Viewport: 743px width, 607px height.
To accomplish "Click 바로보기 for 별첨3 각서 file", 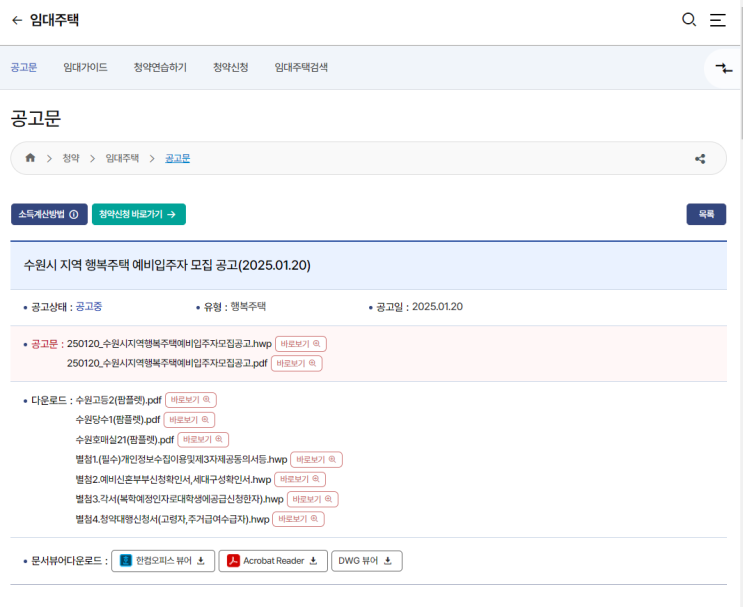I will [x=313, y=499].
